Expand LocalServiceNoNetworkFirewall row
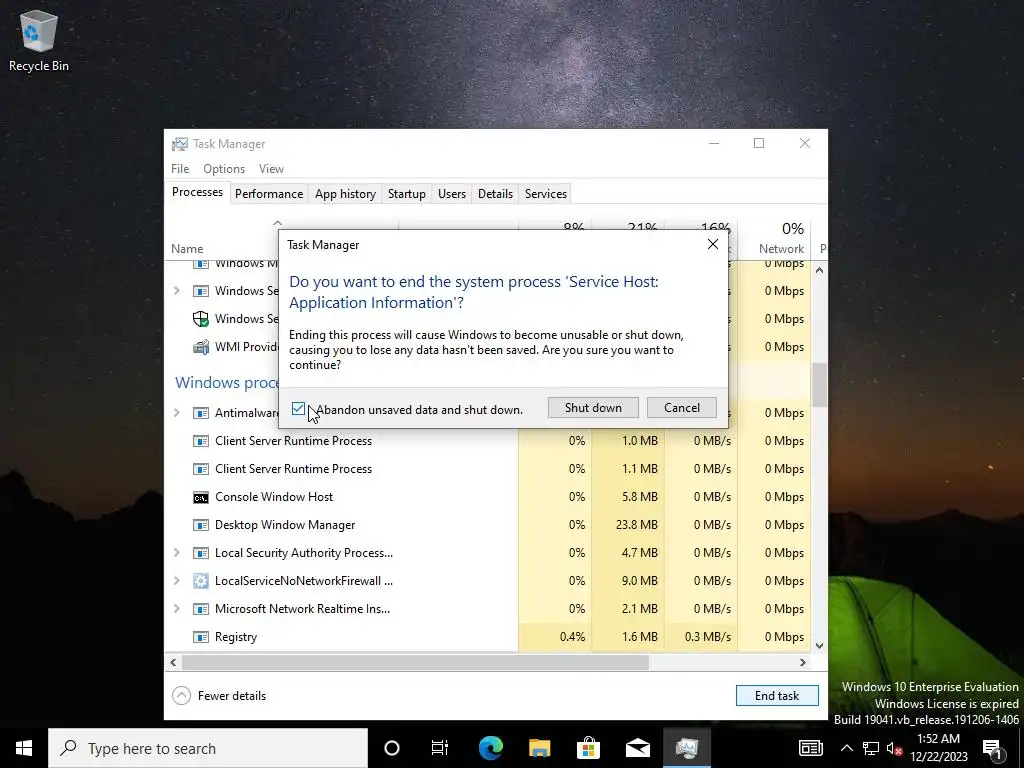1024x768 pixels. (176, 581)
